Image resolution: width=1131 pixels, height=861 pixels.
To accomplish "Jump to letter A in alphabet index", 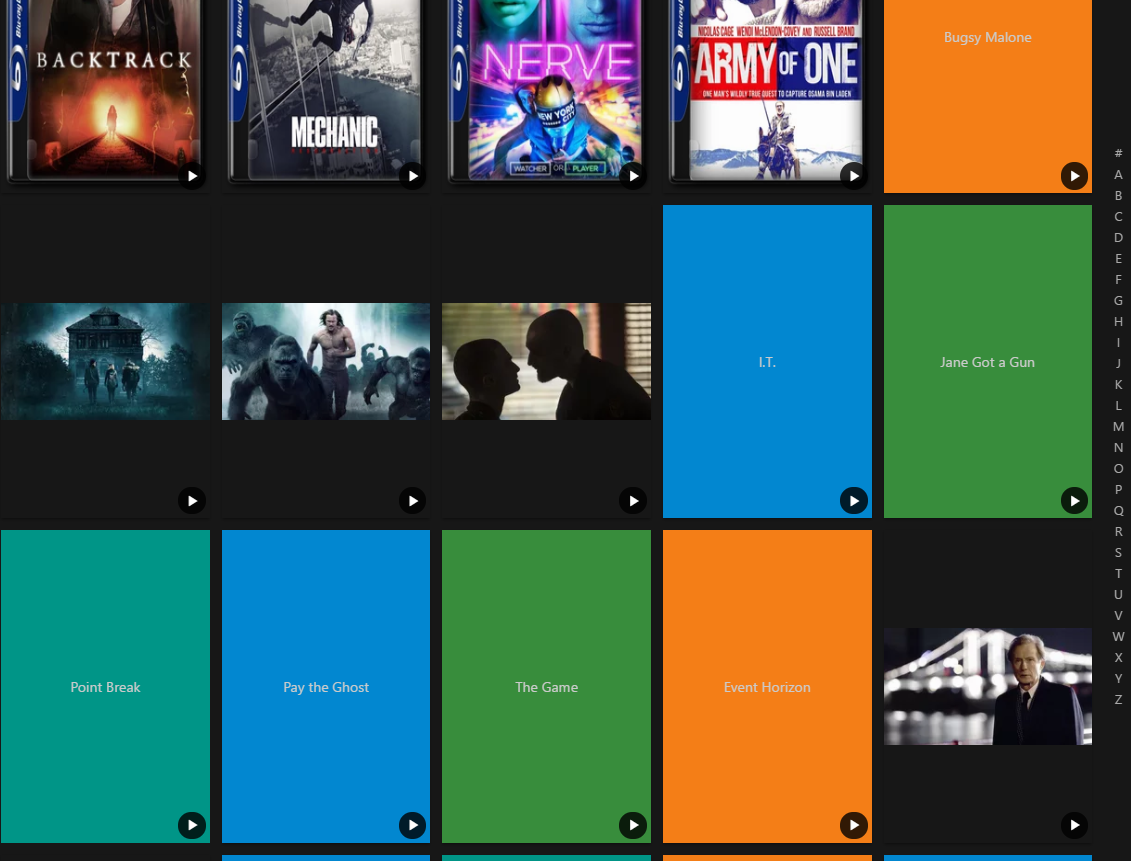I will pyautogui.click(x=1118, y=175).
